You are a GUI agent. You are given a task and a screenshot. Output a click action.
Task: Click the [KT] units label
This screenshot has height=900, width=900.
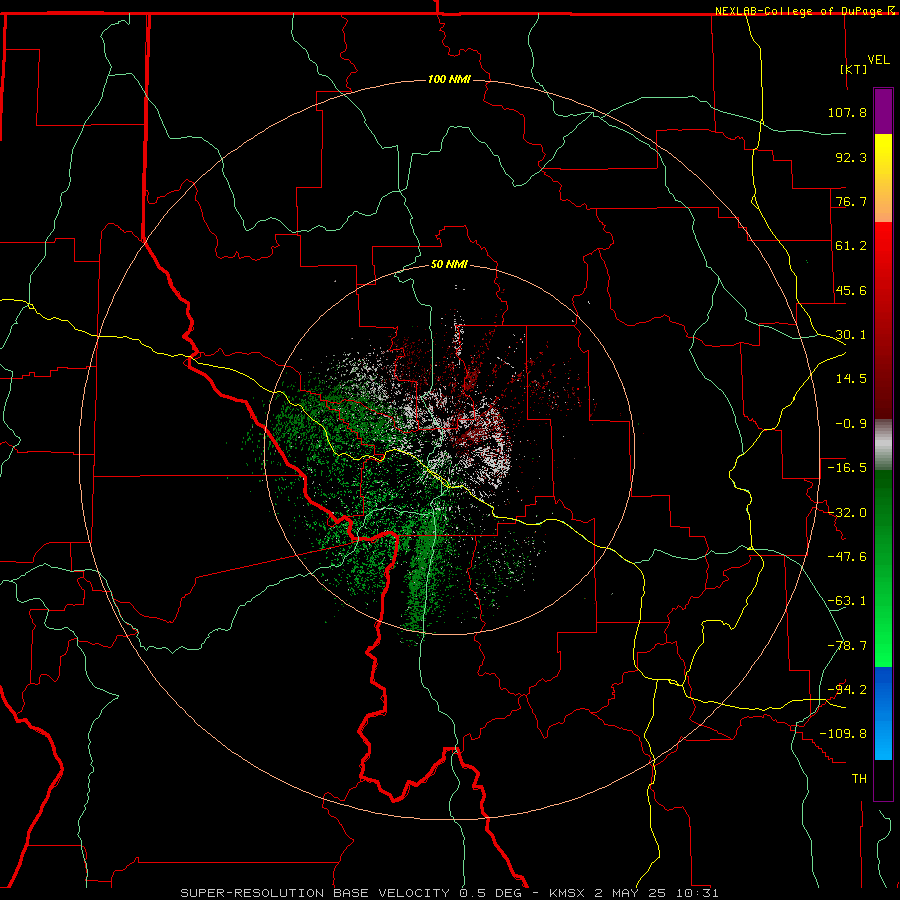click(x=854, y=69)
